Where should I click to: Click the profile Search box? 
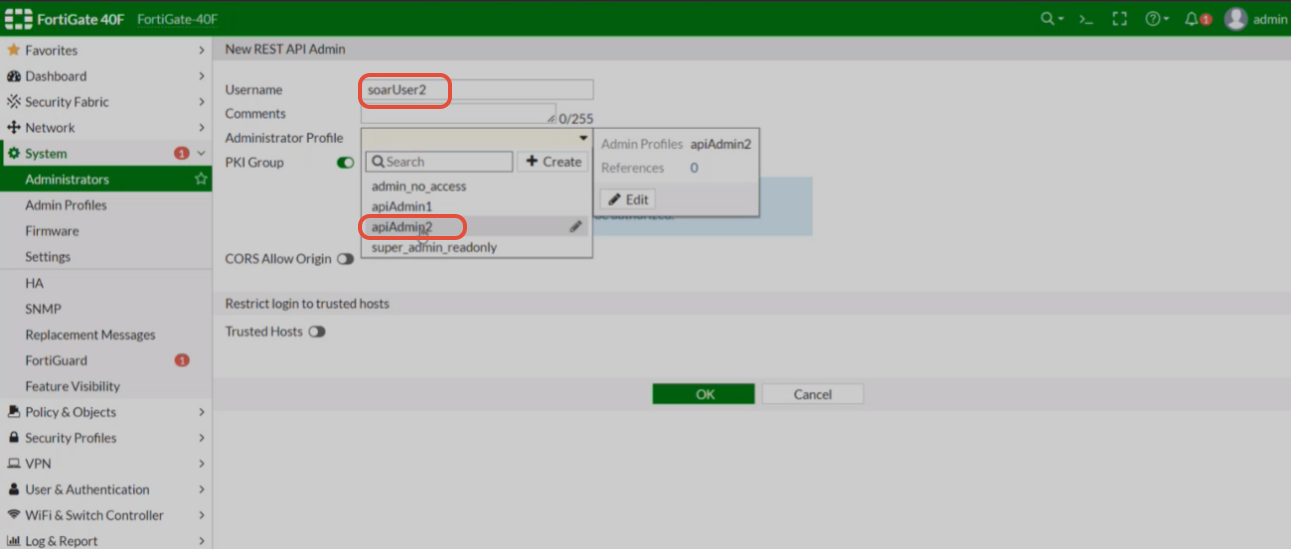[x=439, y=162]
